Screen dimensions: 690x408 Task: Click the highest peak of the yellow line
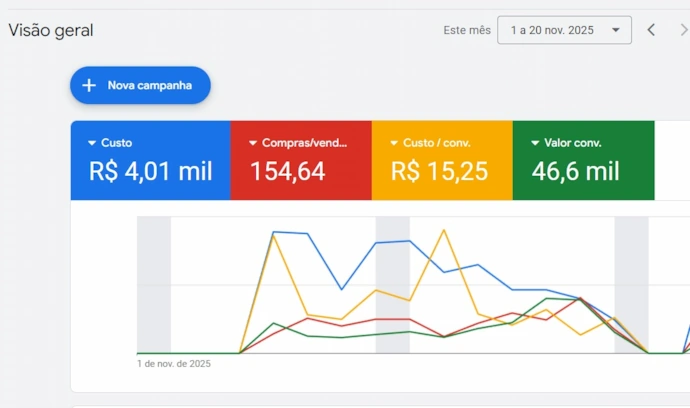(x=442, y=230)
